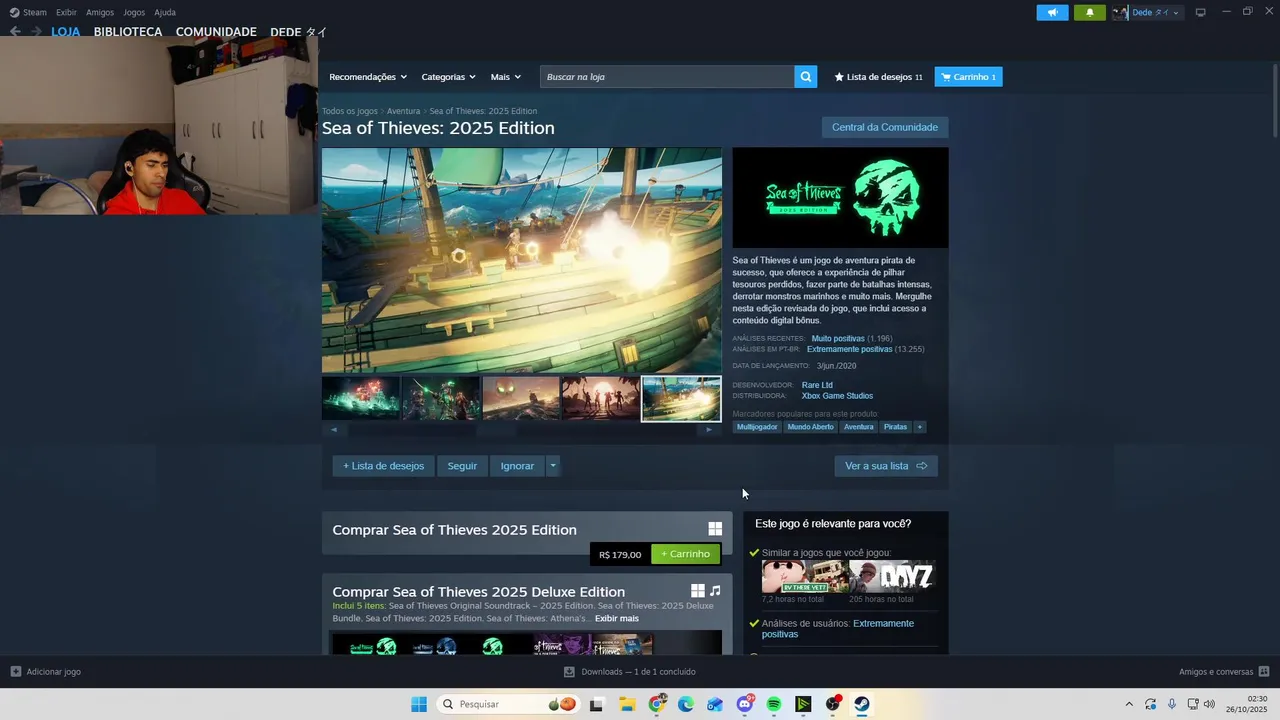Click the Central da Comunidade button
The width and height of the screenshot is (1280, 720).
tap(885, 127)
